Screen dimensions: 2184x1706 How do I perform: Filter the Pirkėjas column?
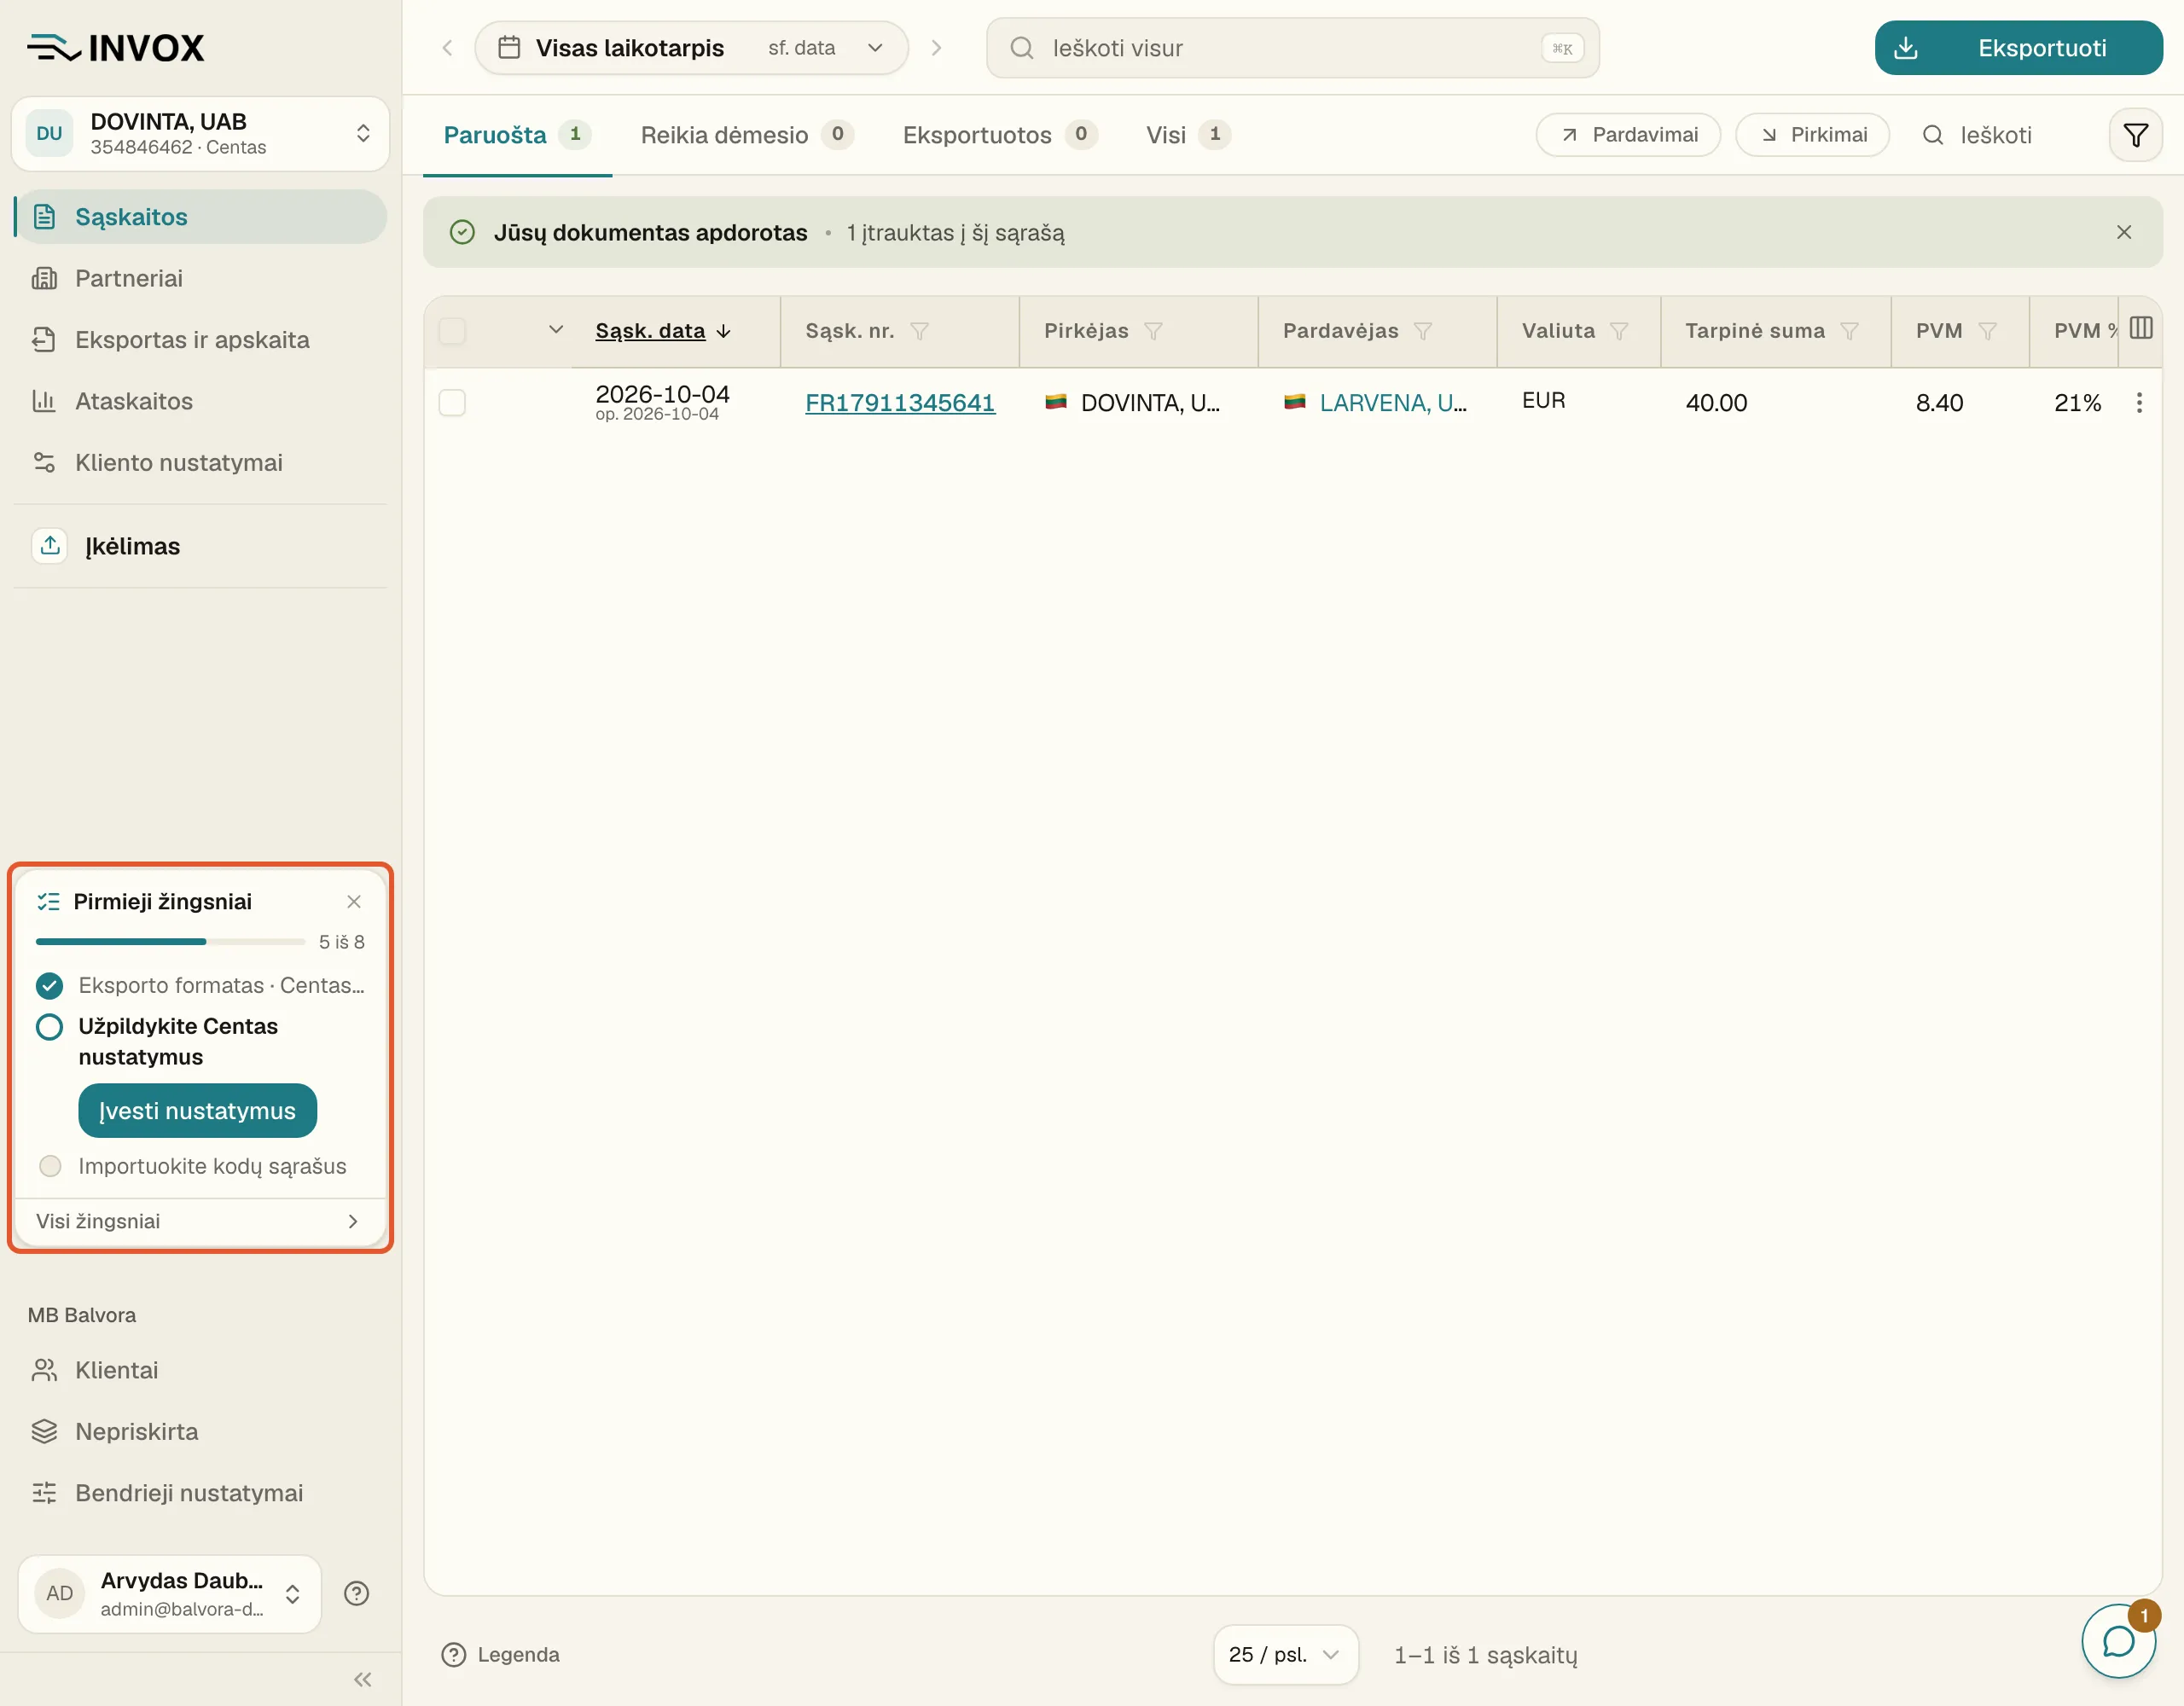coord(1153,331)
